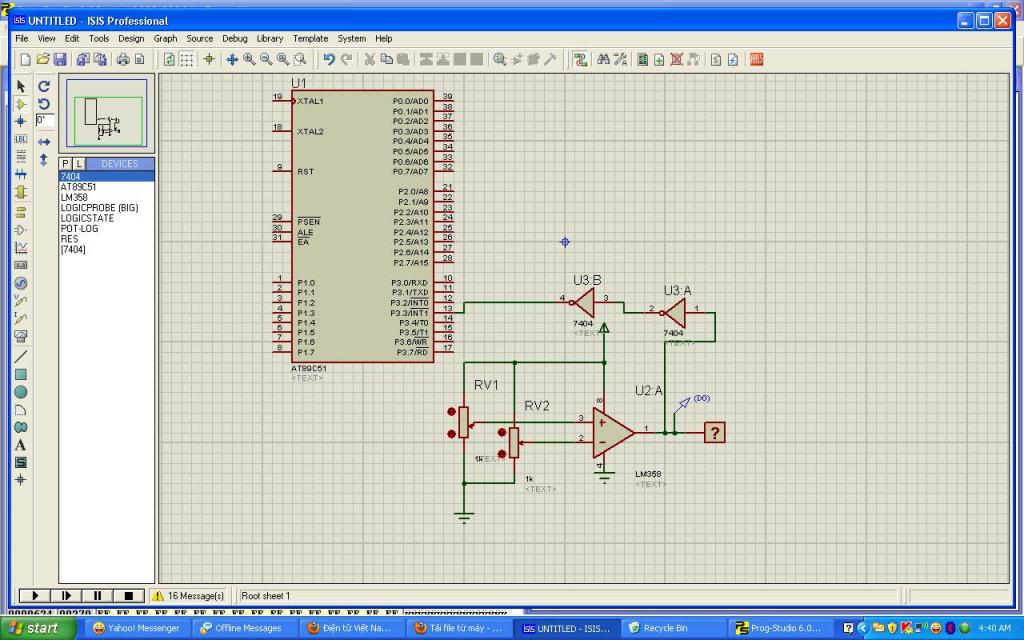Open the Debug menu

(235, 38)
